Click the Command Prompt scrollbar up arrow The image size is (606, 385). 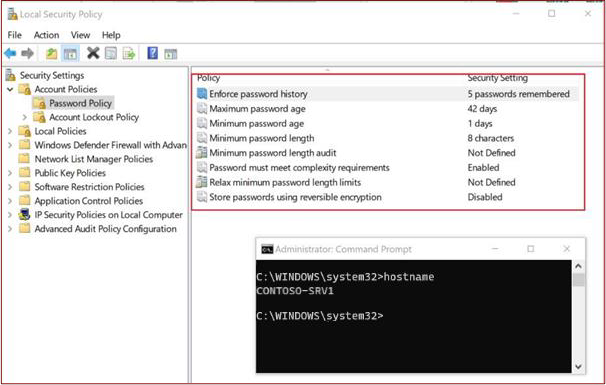point(578,266)
